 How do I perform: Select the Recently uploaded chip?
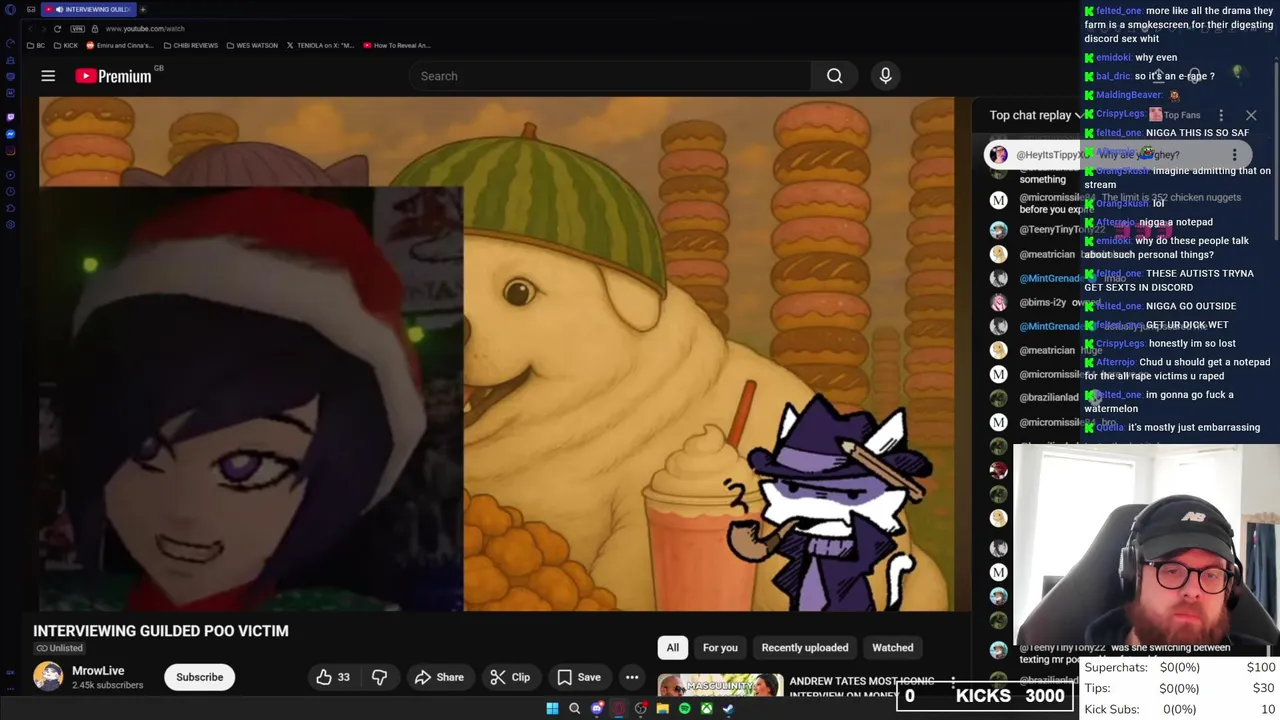[x=805, y=648]
